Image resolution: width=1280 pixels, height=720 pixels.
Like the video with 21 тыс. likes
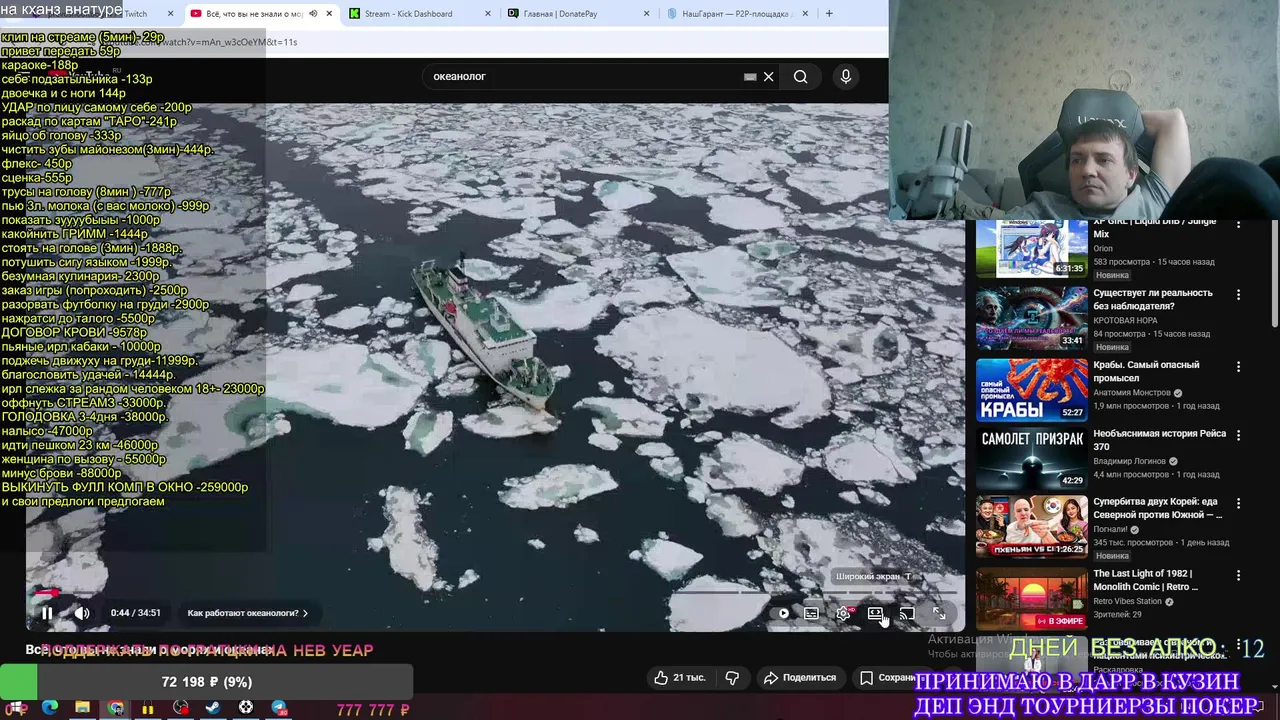(680, 678)
